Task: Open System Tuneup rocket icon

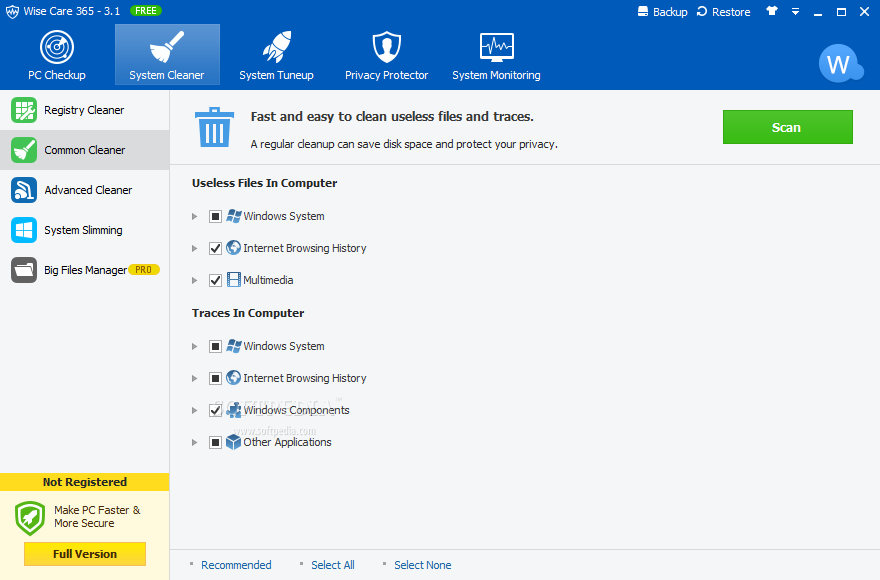Action: click(x=277, y=47)
